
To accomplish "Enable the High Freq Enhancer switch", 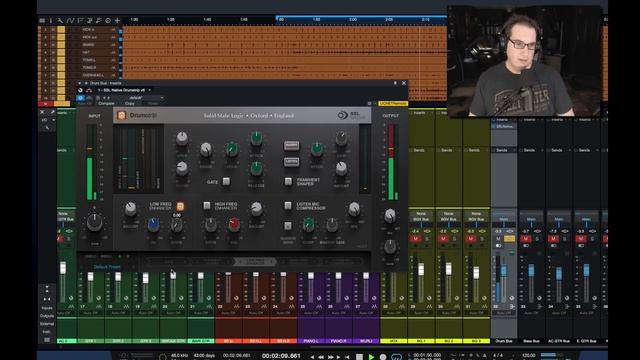I will 207,205.
